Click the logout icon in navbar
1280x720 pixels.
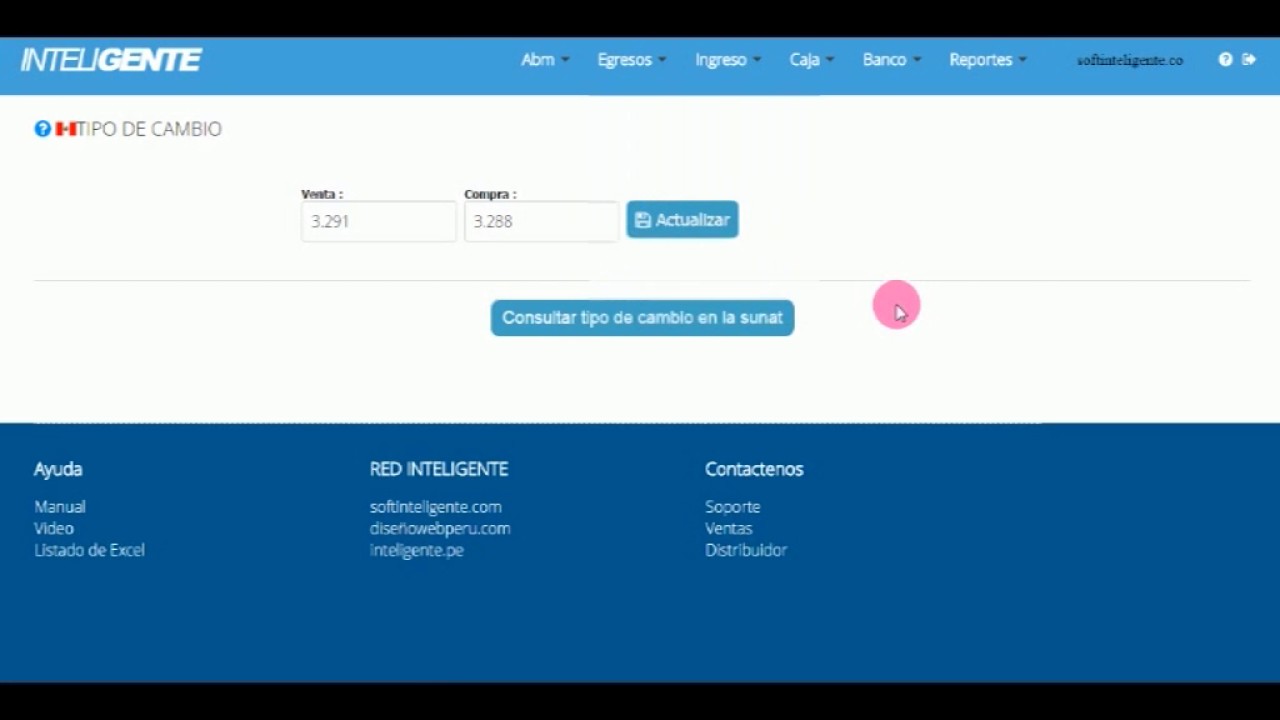pyautogui.click(x=1249, y=60)
